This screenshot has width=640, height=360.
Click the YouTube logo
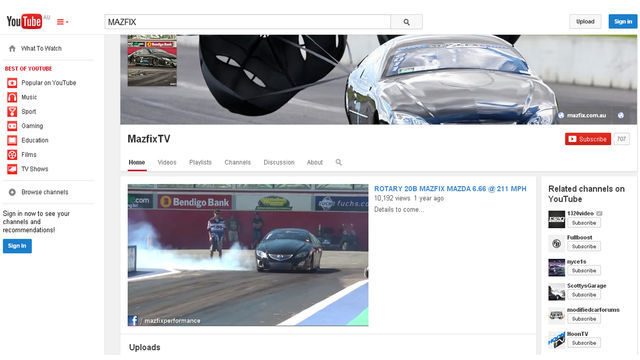point(24,21)
